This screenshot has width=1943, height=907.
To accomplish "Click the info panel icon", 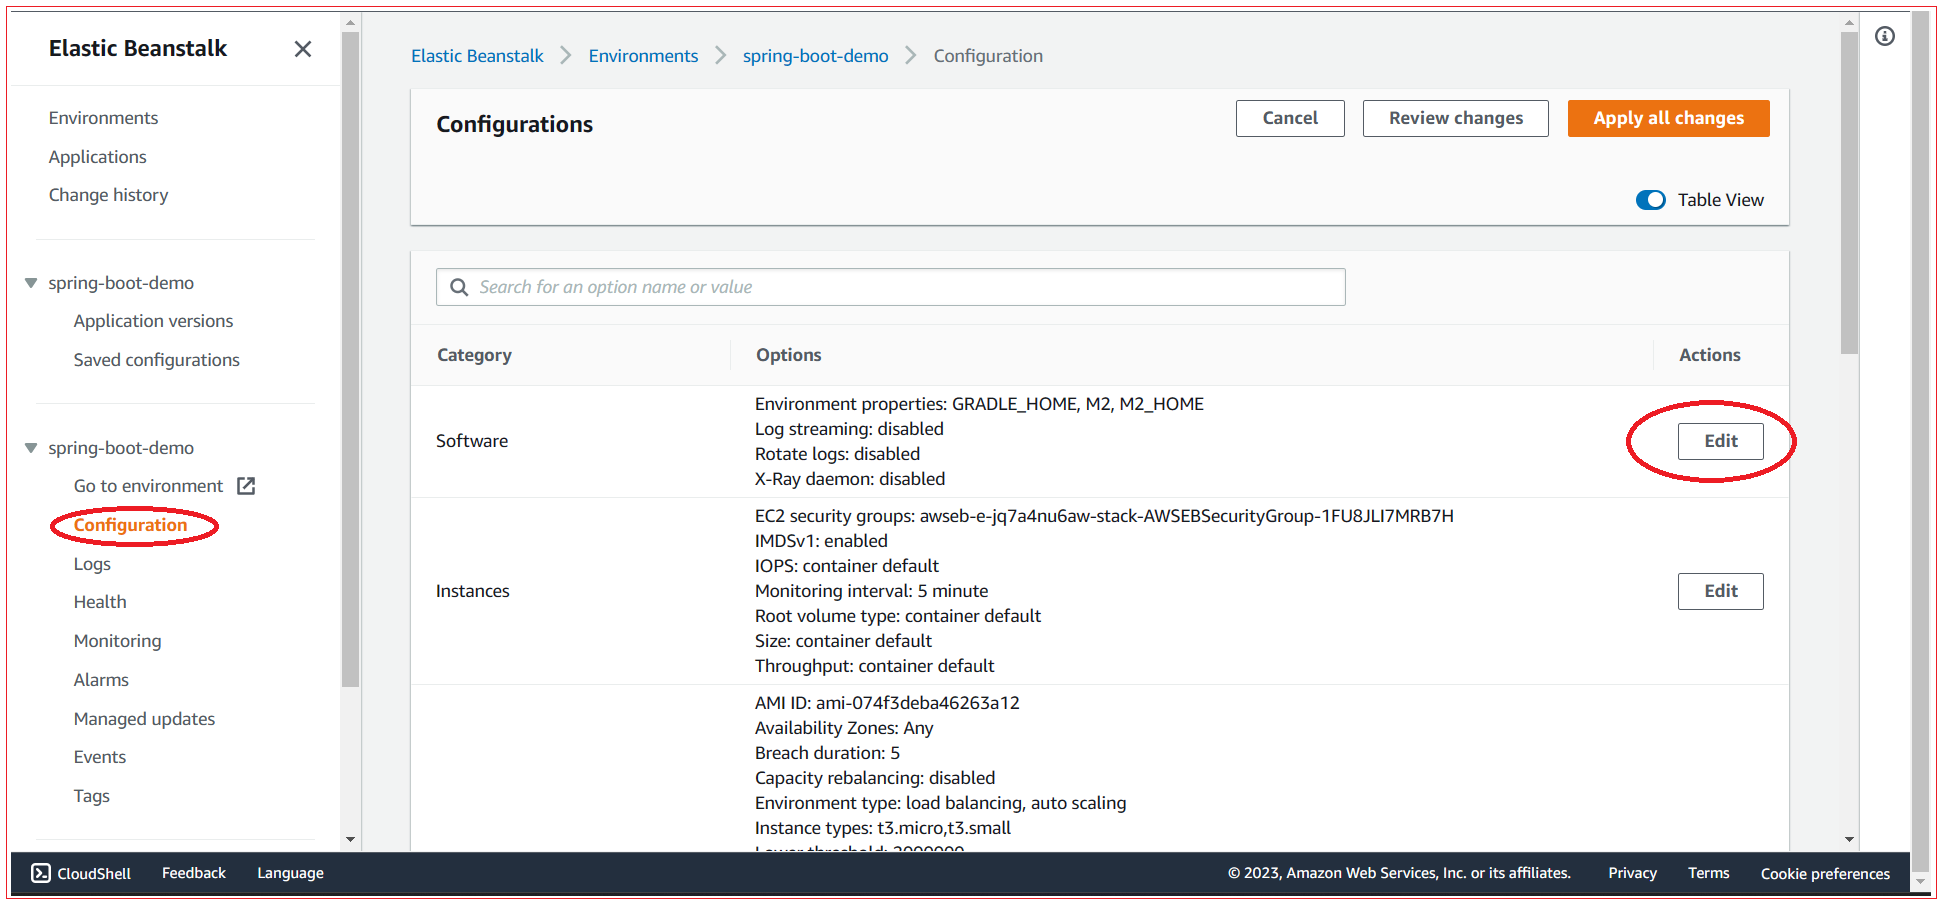I will click(x=1885, y=36).
